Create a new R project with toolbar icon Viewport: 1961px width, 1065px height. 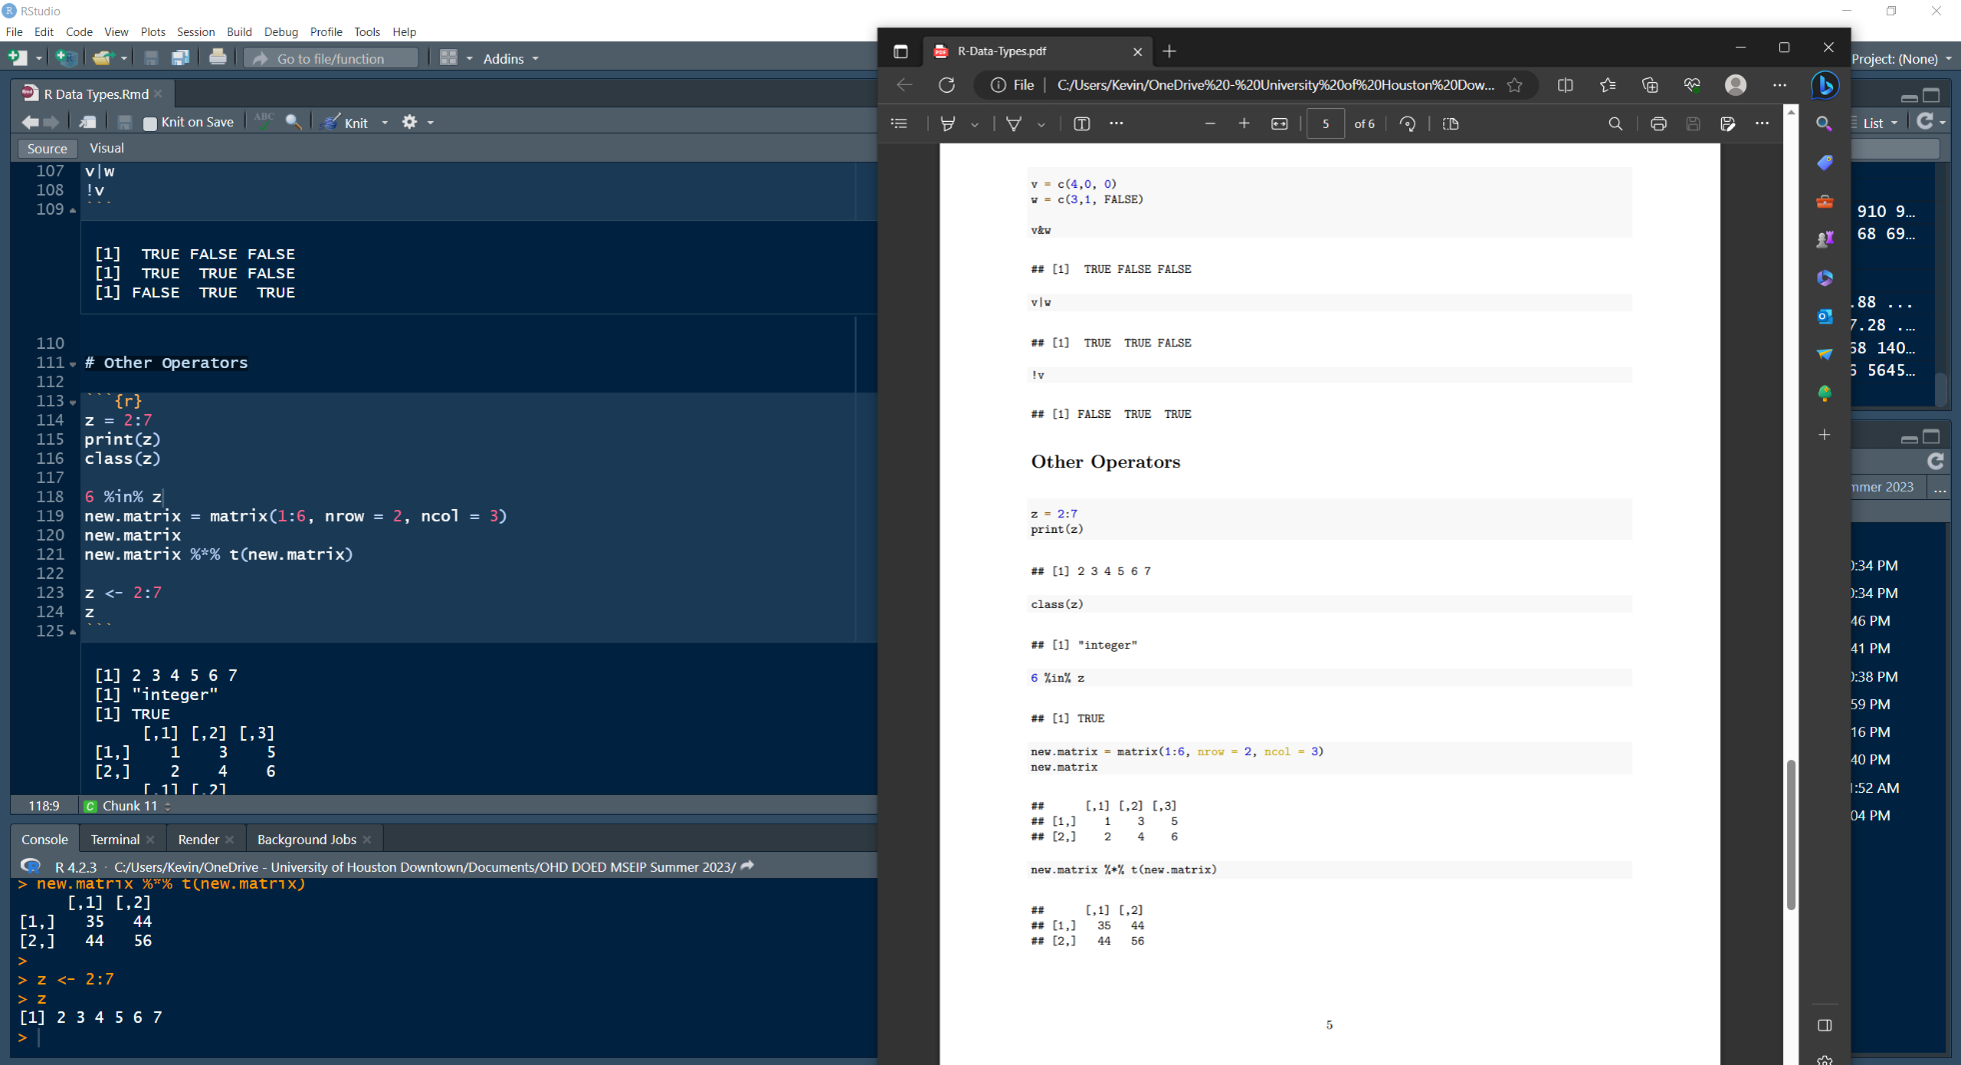coord(66,58)
